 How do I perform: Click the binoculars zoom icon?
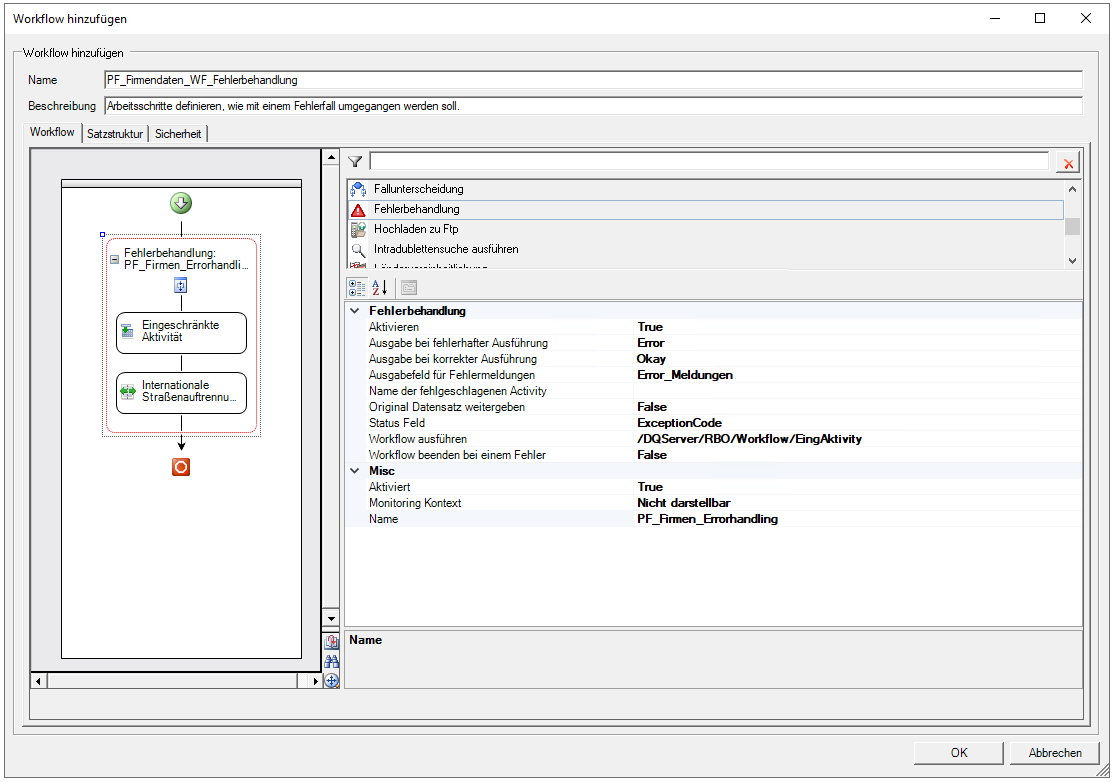331,661
